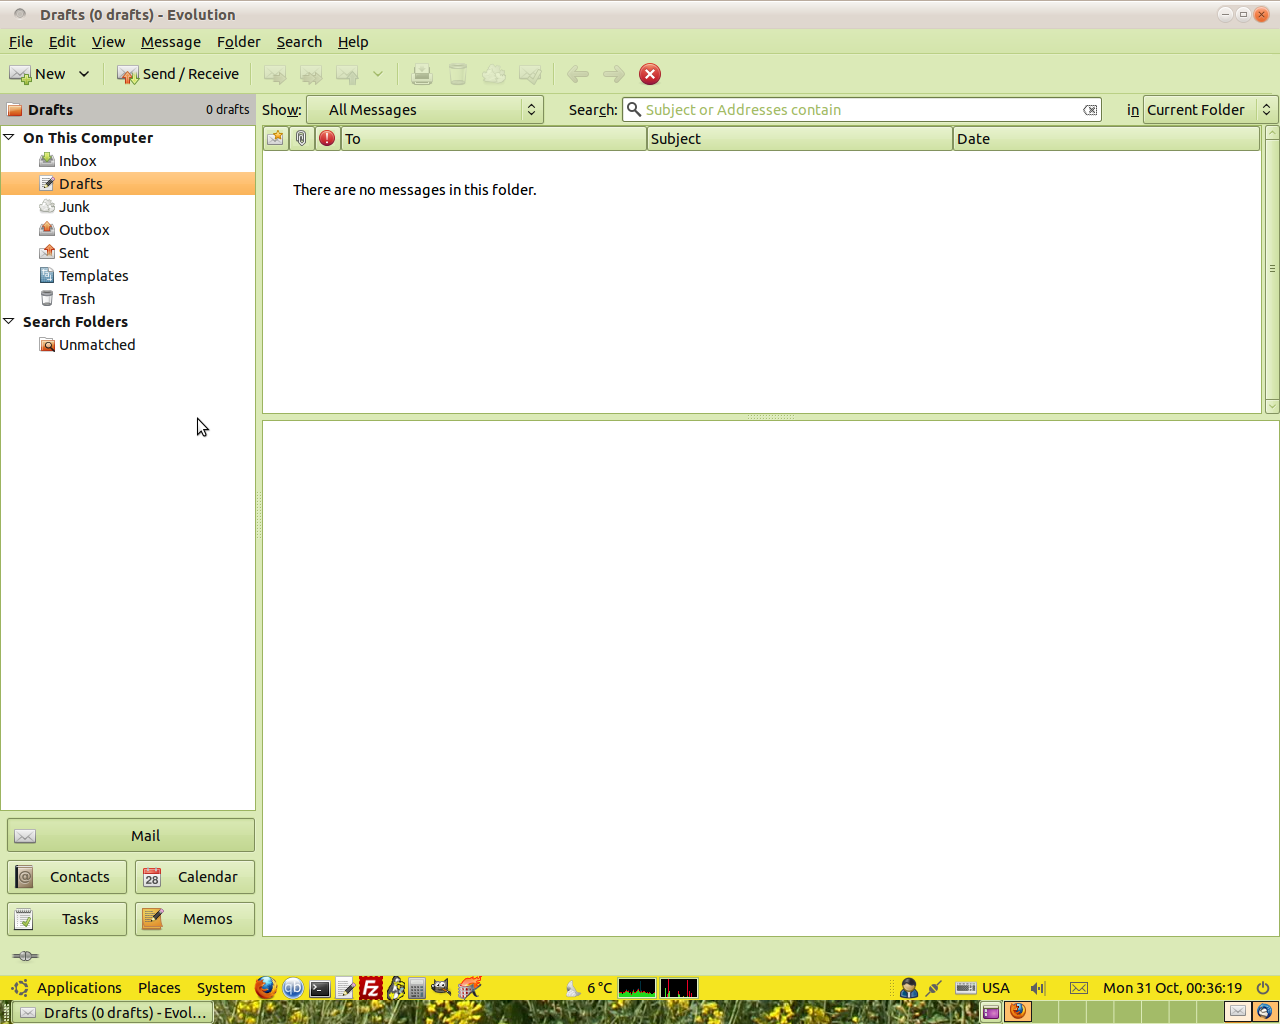Open the Memos view button
1280x1024 pixels.
195,919
